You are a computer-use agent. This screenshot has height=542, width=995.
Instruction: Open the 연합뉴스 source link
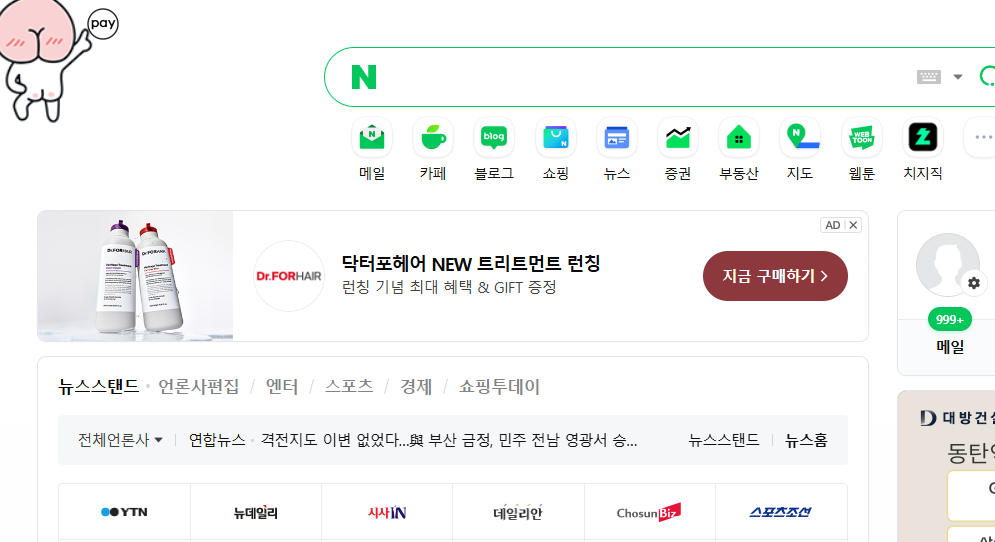pos(217,440)
